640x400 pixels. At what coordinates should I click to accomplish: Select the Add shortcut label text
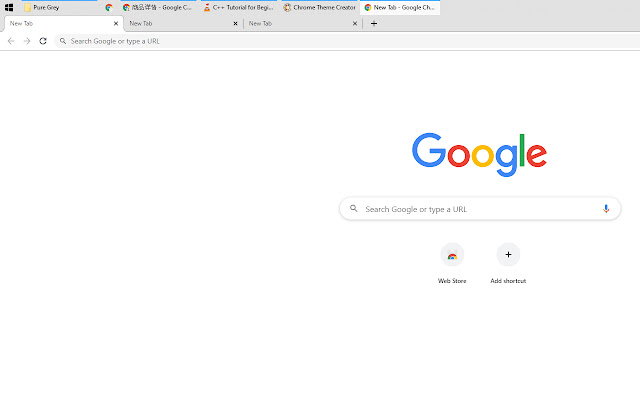click(x=508, y=281)
